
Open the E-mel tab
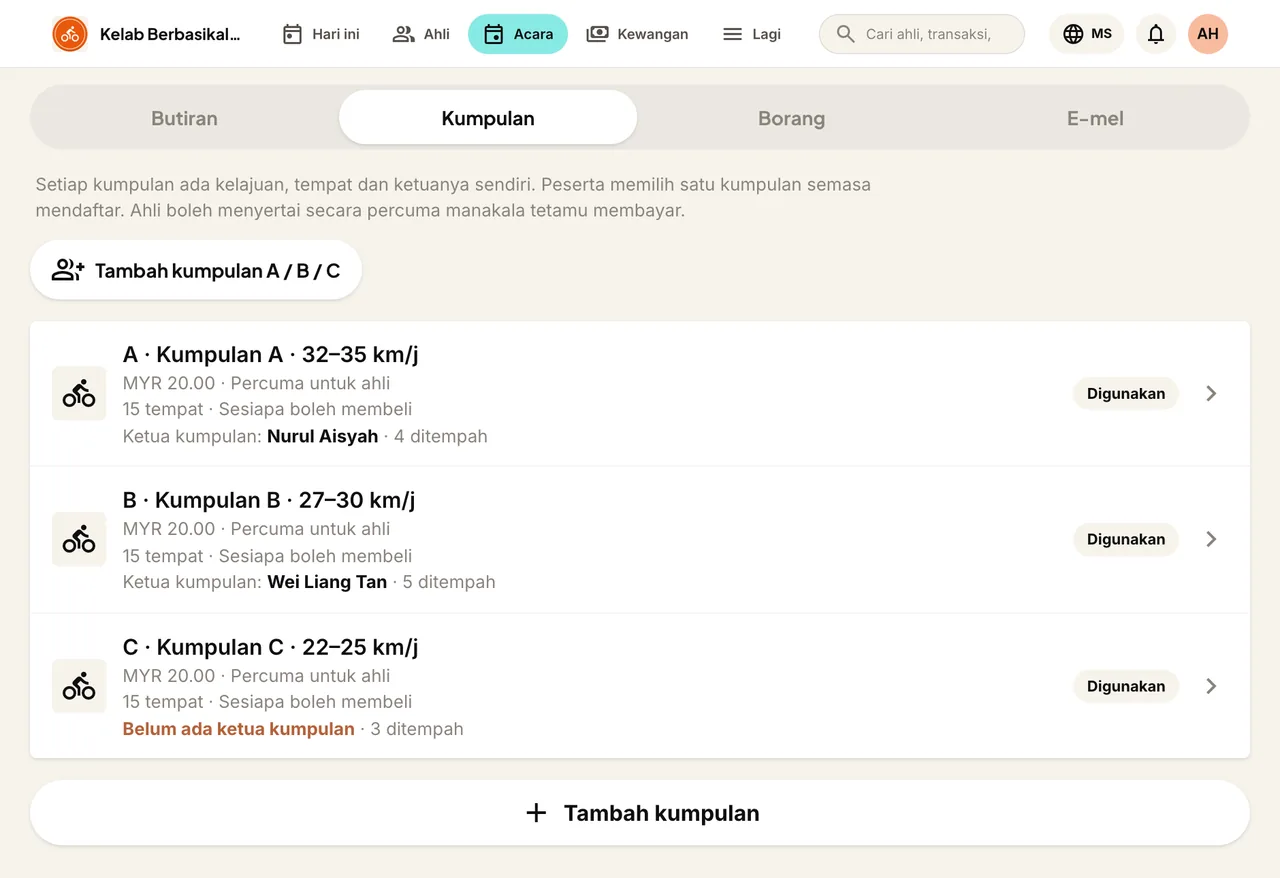tap(1095, 118)
